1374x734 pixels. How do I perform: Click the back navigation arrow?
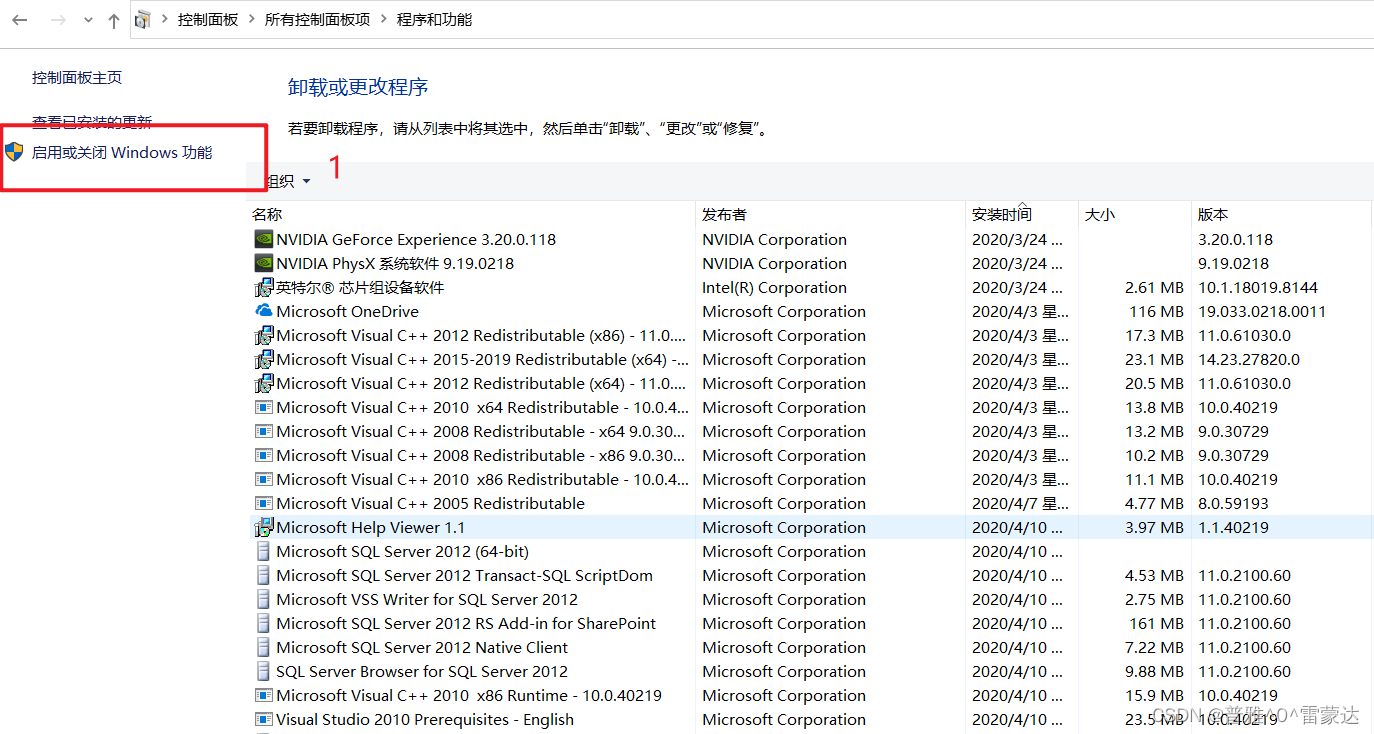tap(19, 19)
